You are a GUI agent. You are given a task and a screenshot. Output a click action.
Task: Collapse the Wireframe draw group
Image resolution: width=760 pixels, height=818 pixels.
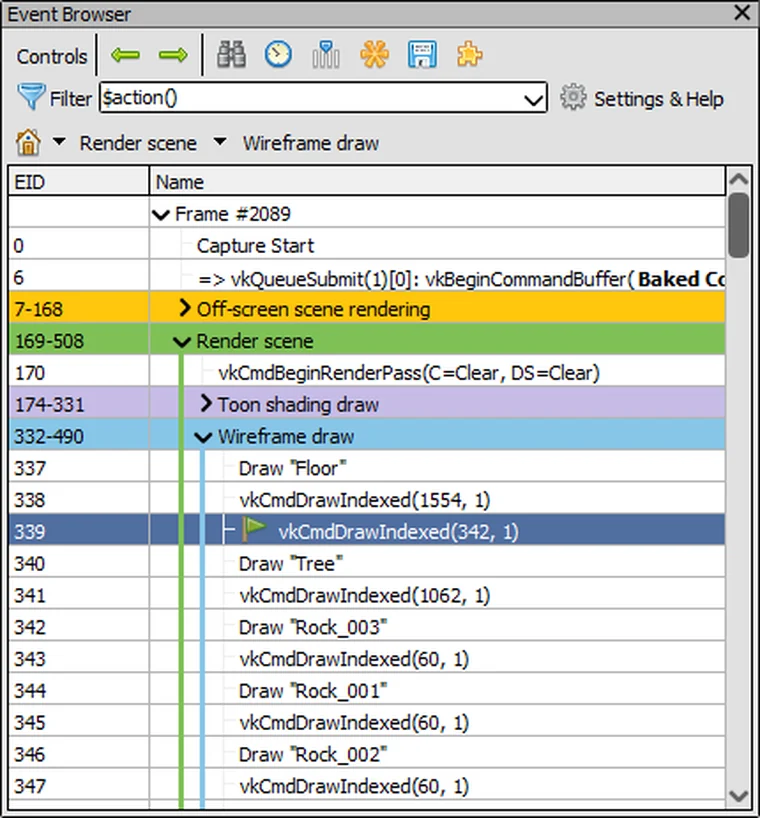(x=203, y=437)
